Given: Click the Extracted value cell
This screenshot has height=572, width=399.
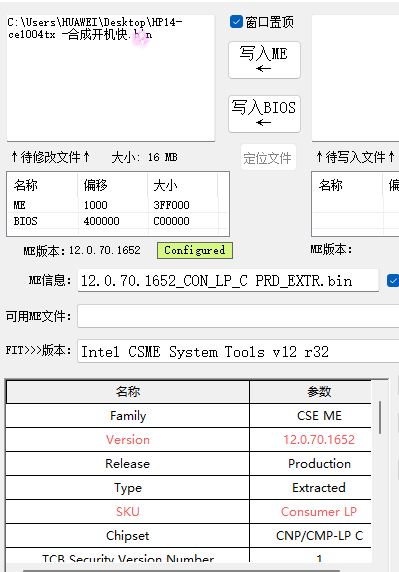Looking at the screenshot, I should pos(310,488).
